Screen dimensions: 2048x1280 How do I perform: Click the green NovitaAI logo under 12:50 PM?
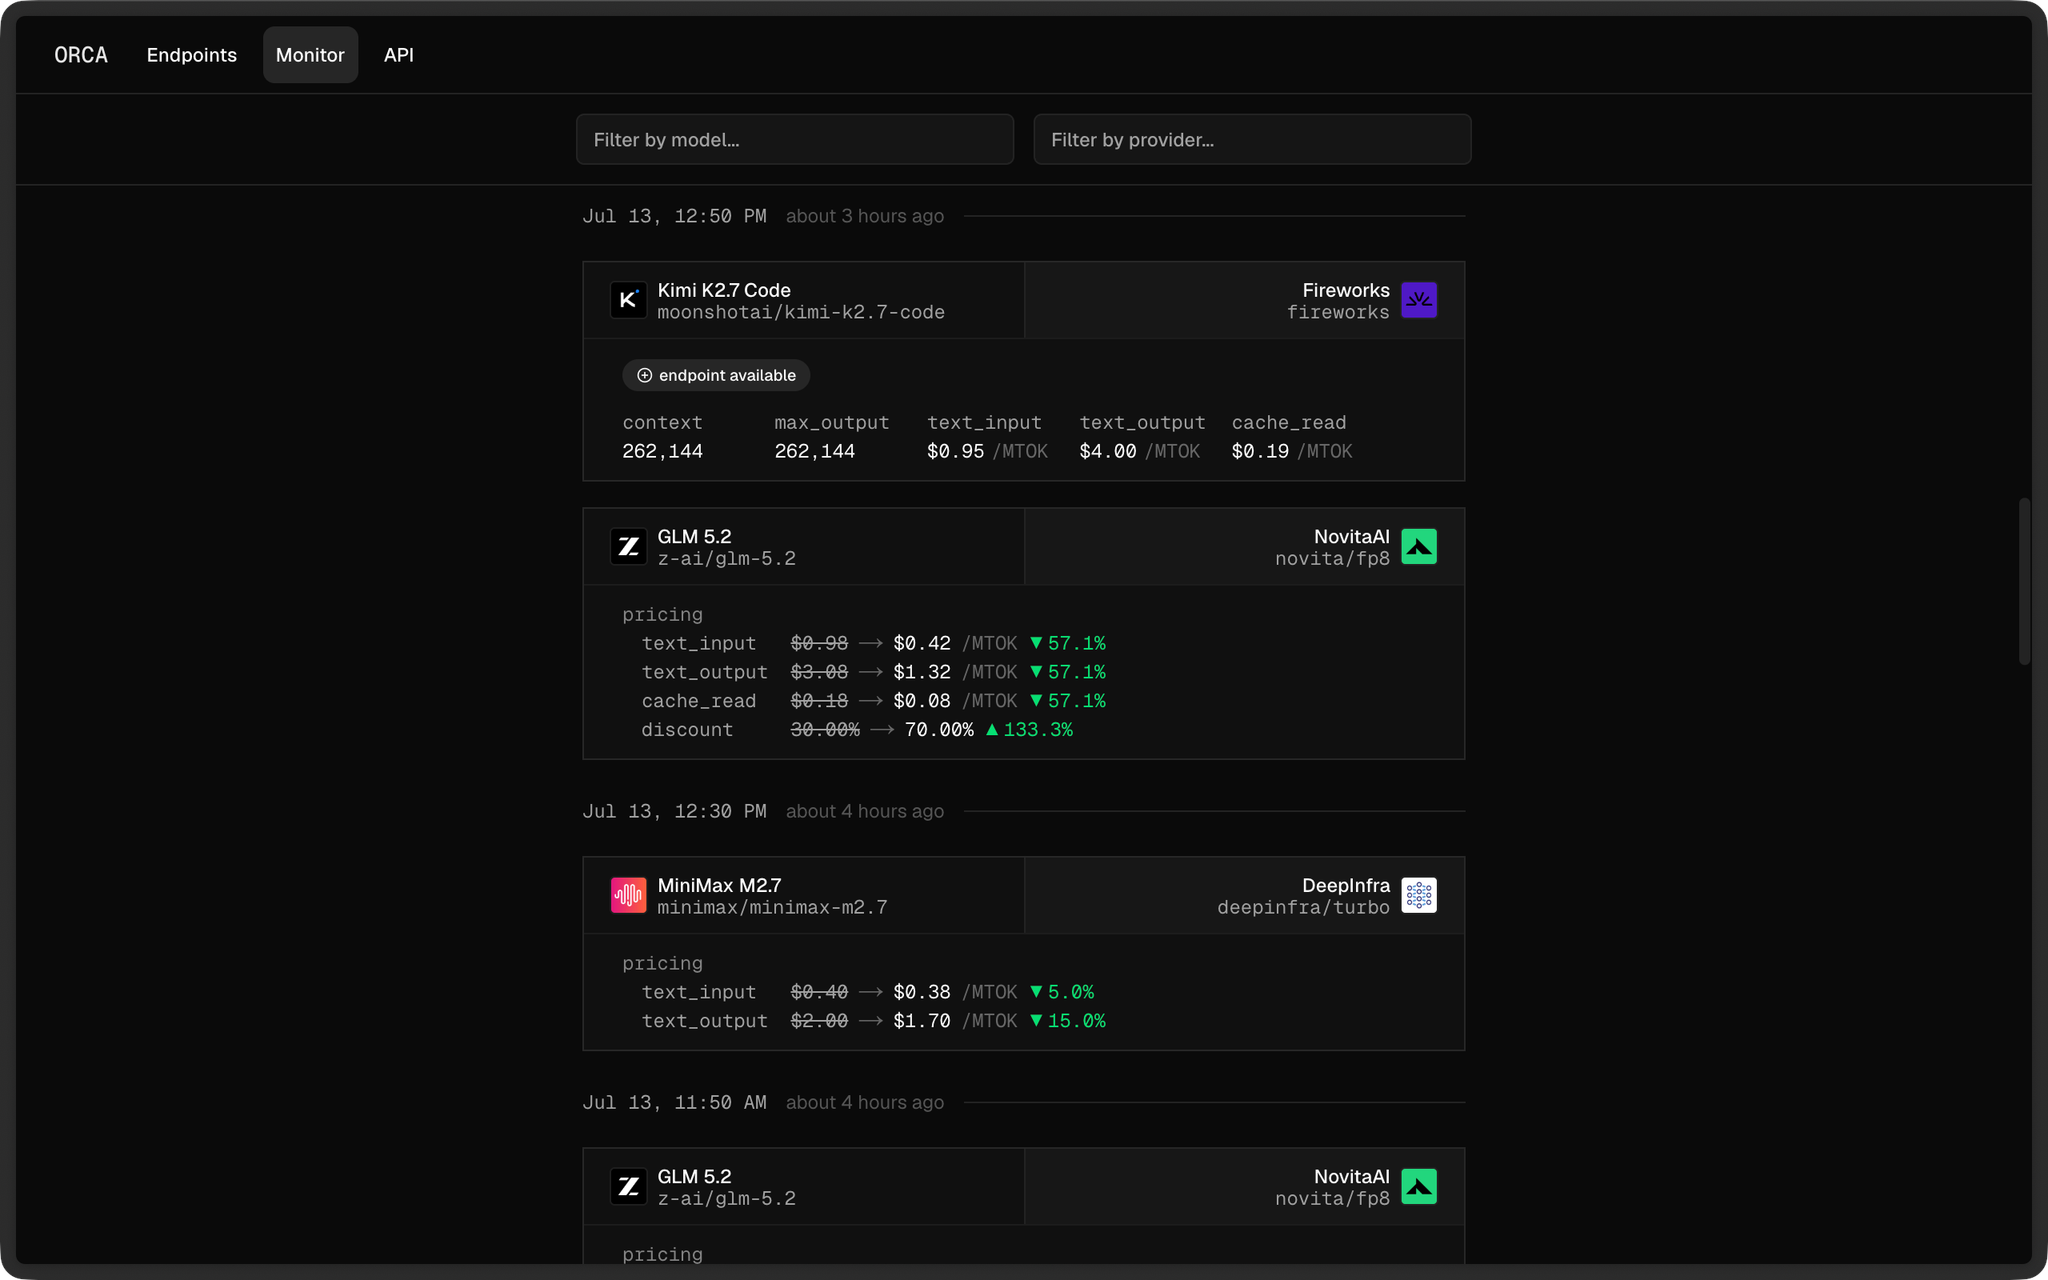[1419, 547]
